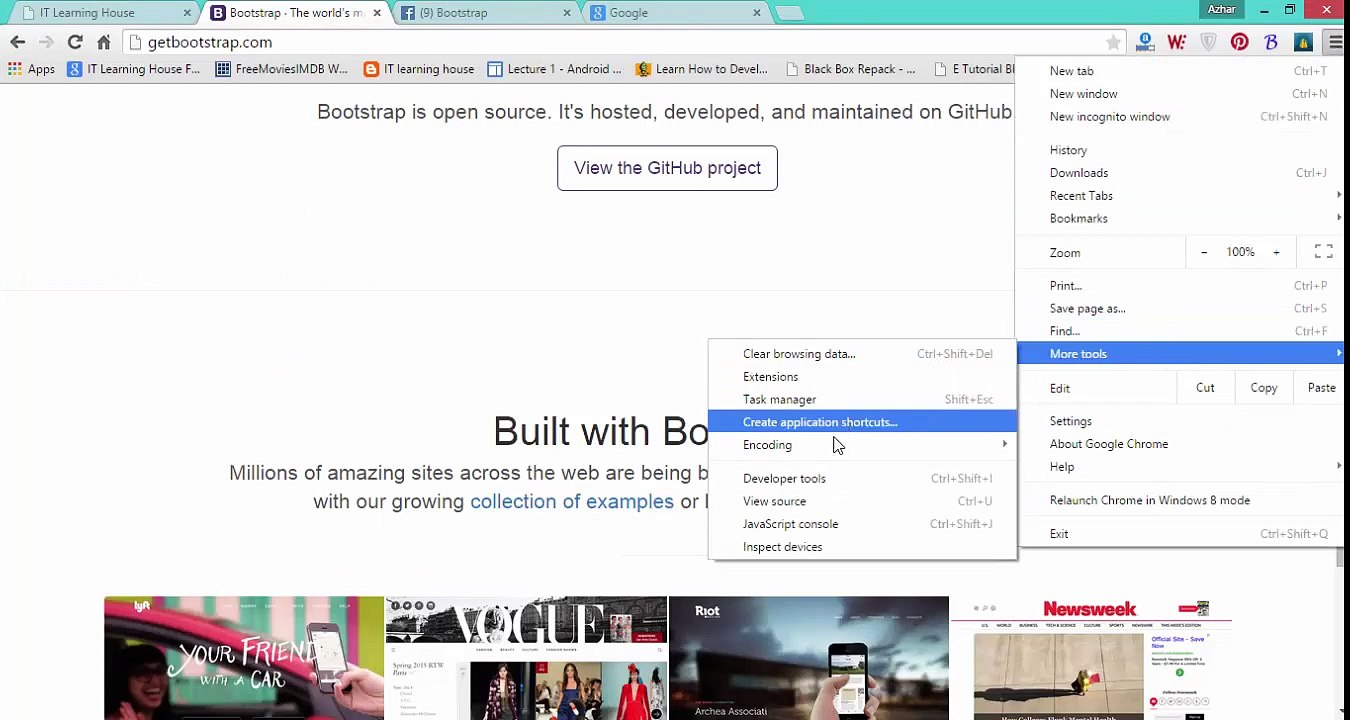This screenshot has width=1350, height=720.
Task: Click the blue 'a' ruler extension icon
Action: (1145, 42)
